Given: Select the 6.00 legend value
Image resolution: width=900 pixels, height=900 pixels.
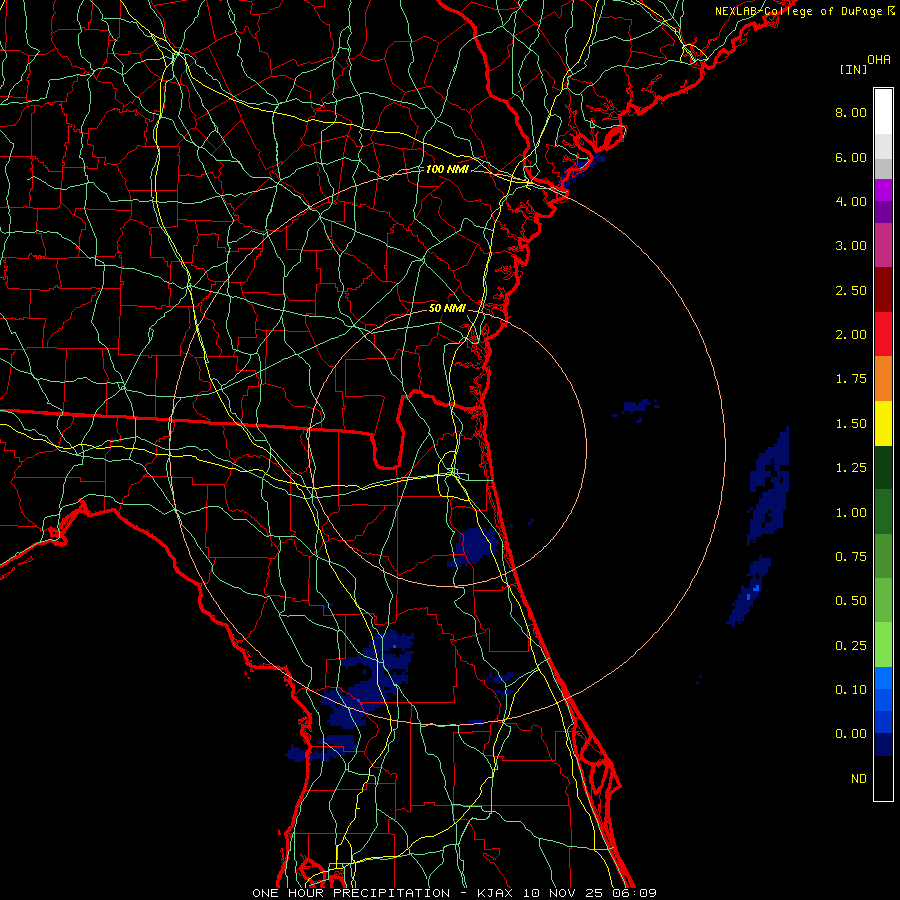Looking at the screenshot, I should [851, 157].
